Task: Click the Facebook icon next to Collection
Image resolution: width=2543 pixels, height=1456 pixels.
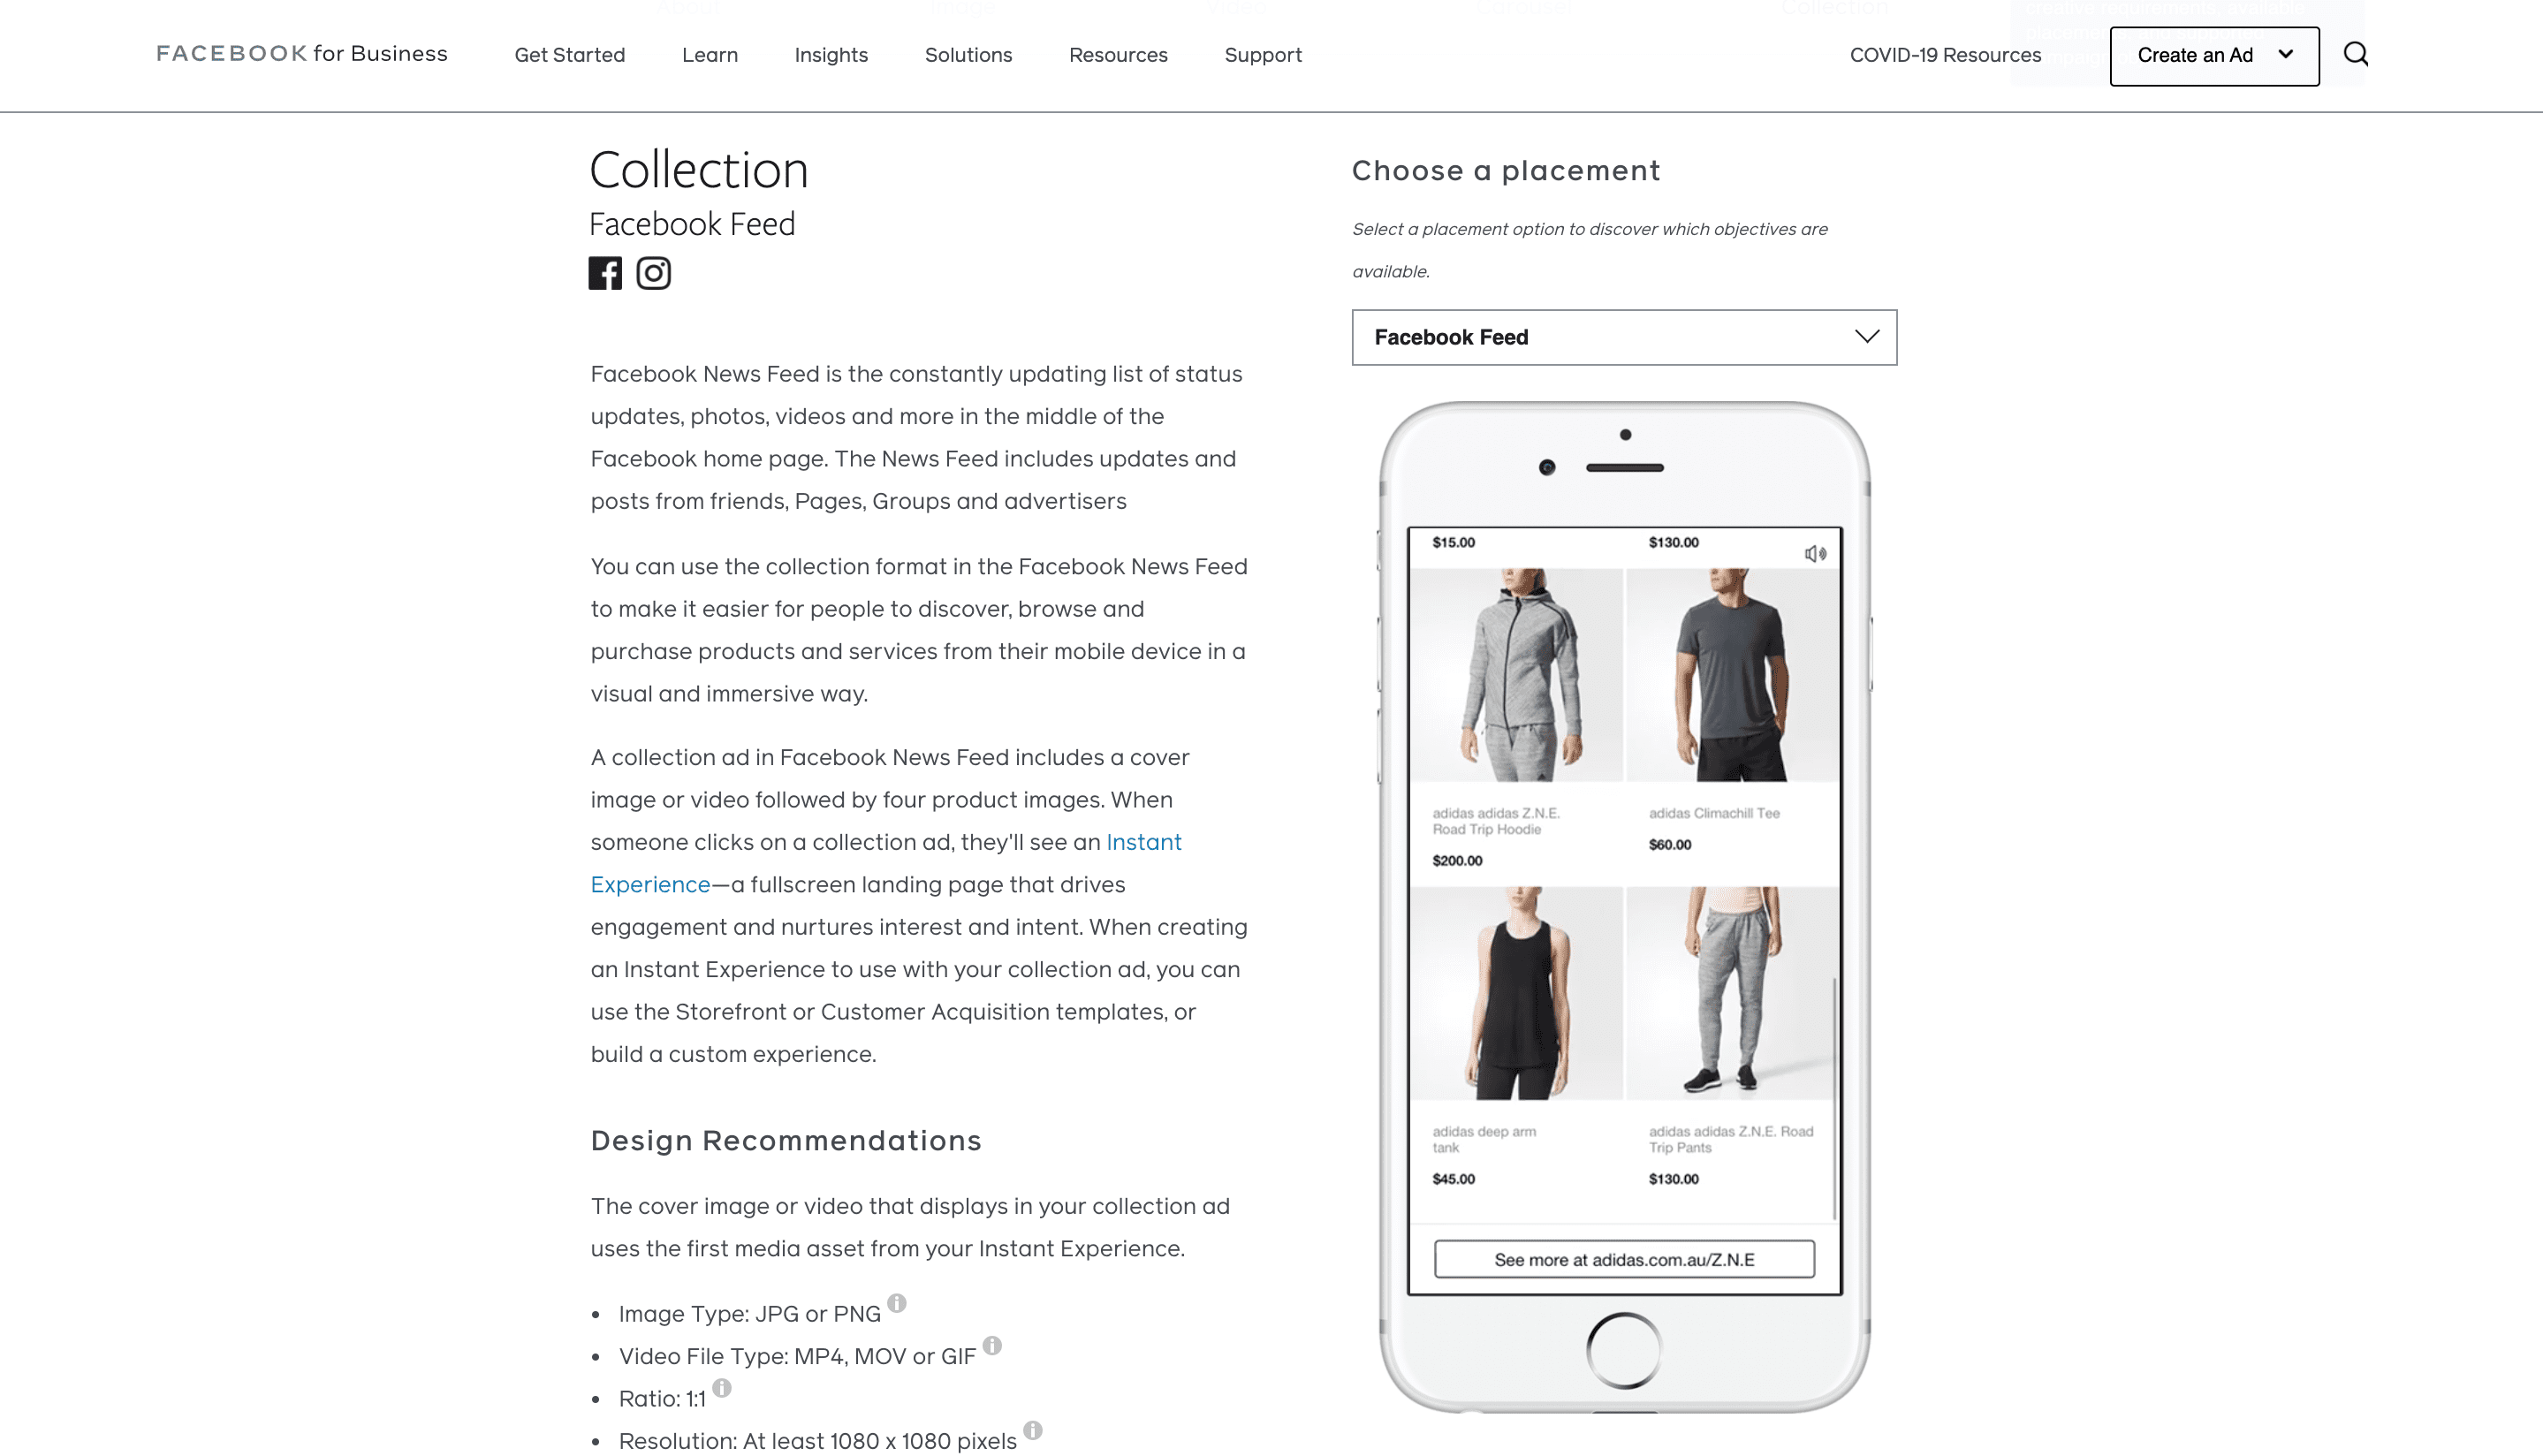Action: [x=604, y=272]
